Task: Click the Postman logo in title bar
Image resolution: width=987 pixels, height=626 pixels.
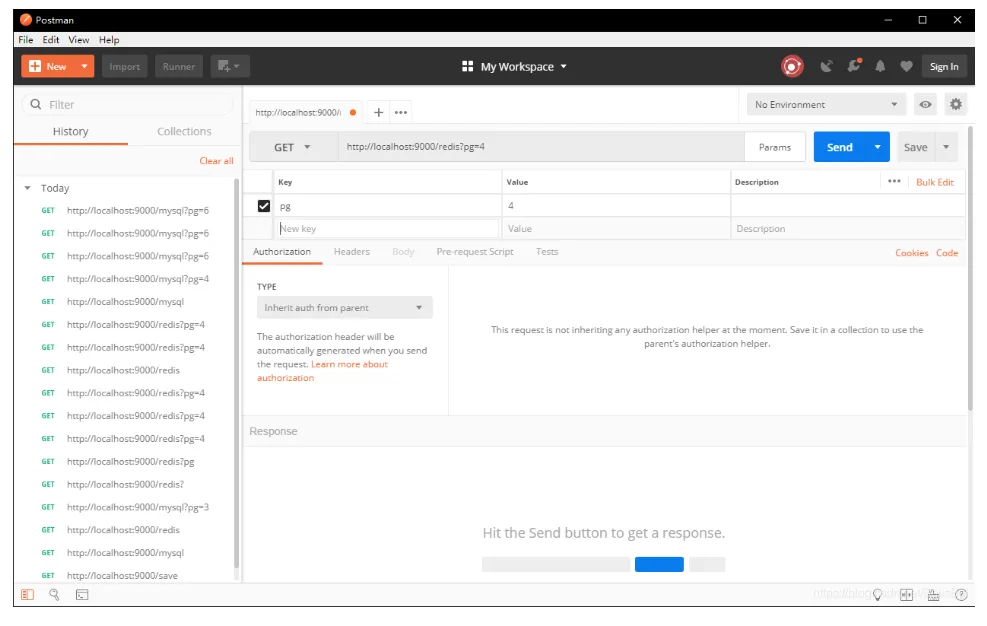Action: 26,20
